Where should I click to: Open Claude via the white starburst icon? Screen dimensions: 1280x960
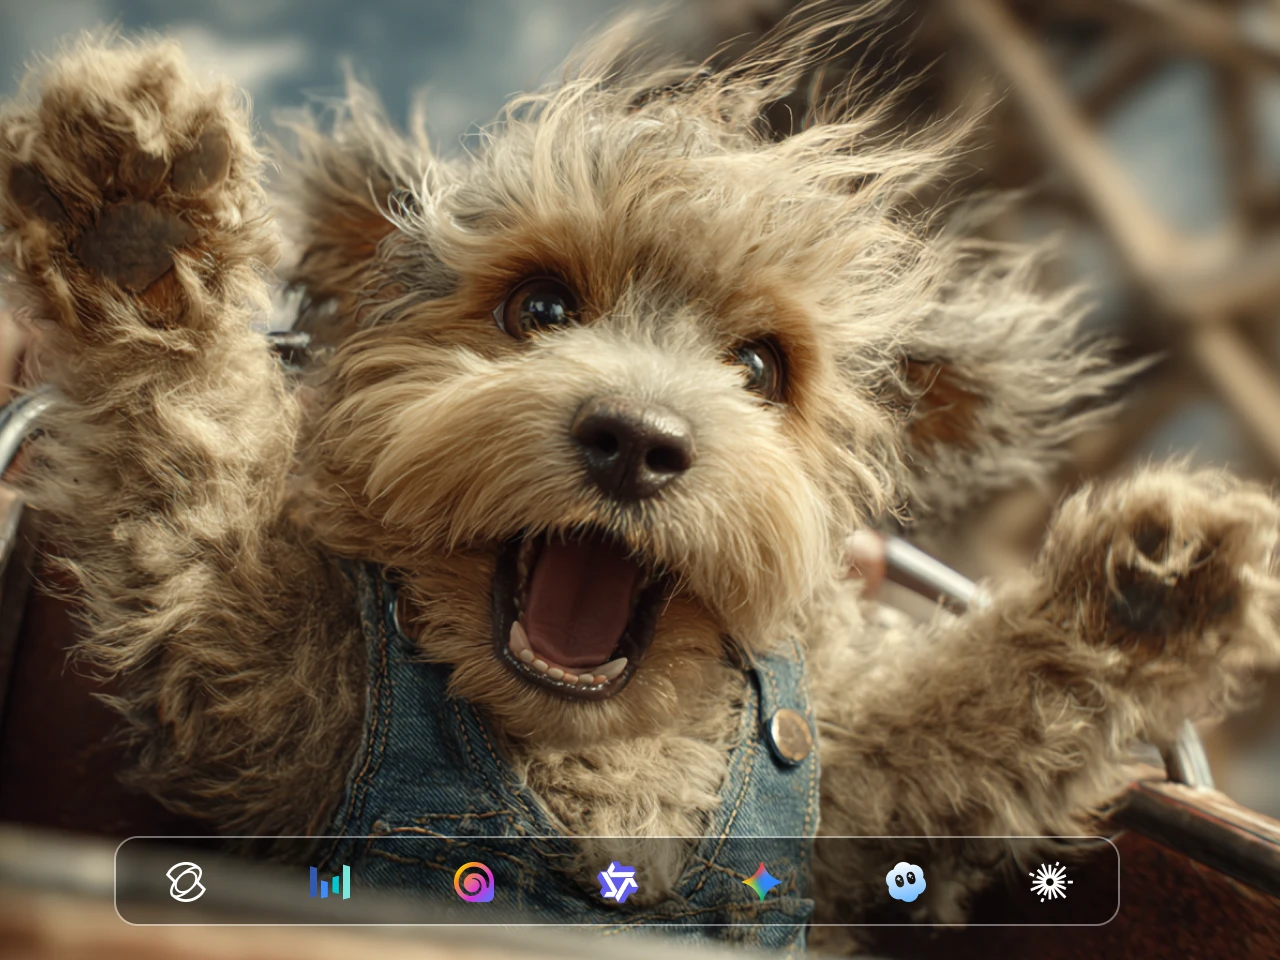(1050, 882)
